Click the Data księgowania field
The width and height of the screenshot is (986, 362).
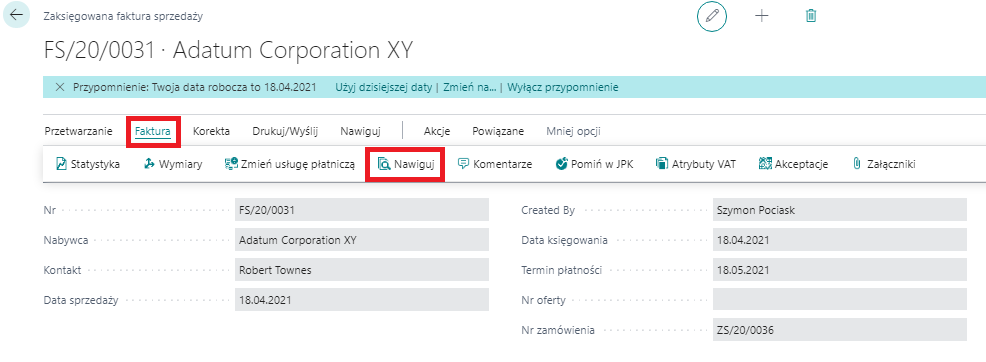pos(839,240)
